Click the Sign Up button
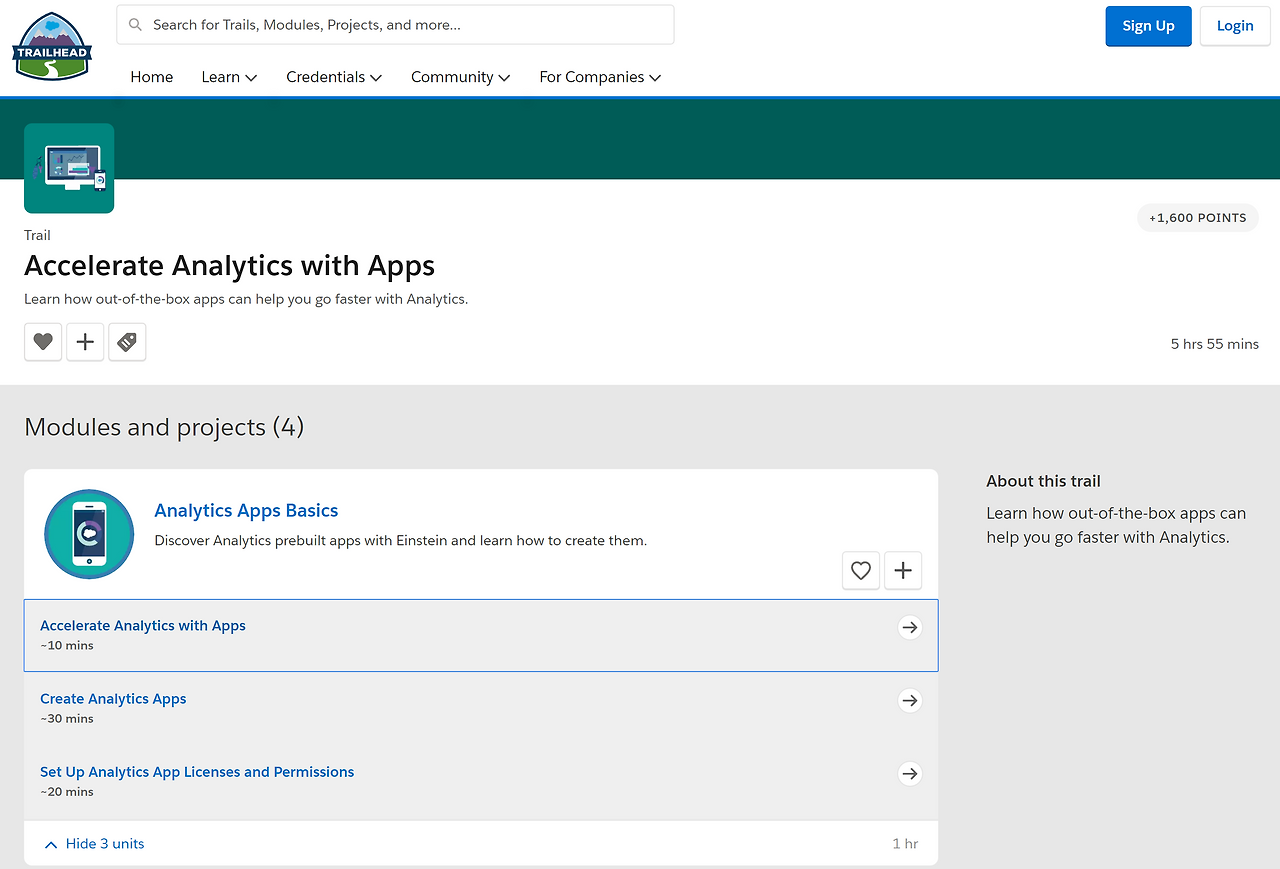The height and width of the screenshot is (869, 1280). click(1148, 26)
